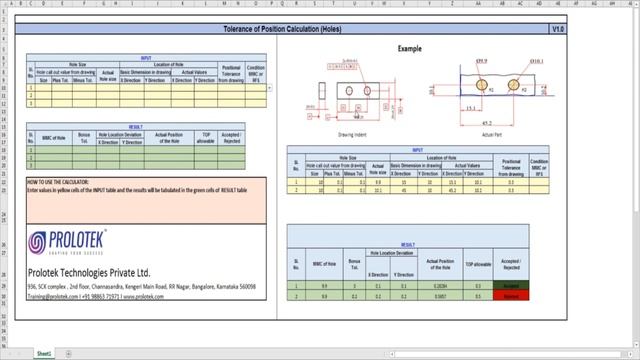640x360 pixels.
Task: Click 'Hole Size' header in left input table
Action: coord(78,64)
